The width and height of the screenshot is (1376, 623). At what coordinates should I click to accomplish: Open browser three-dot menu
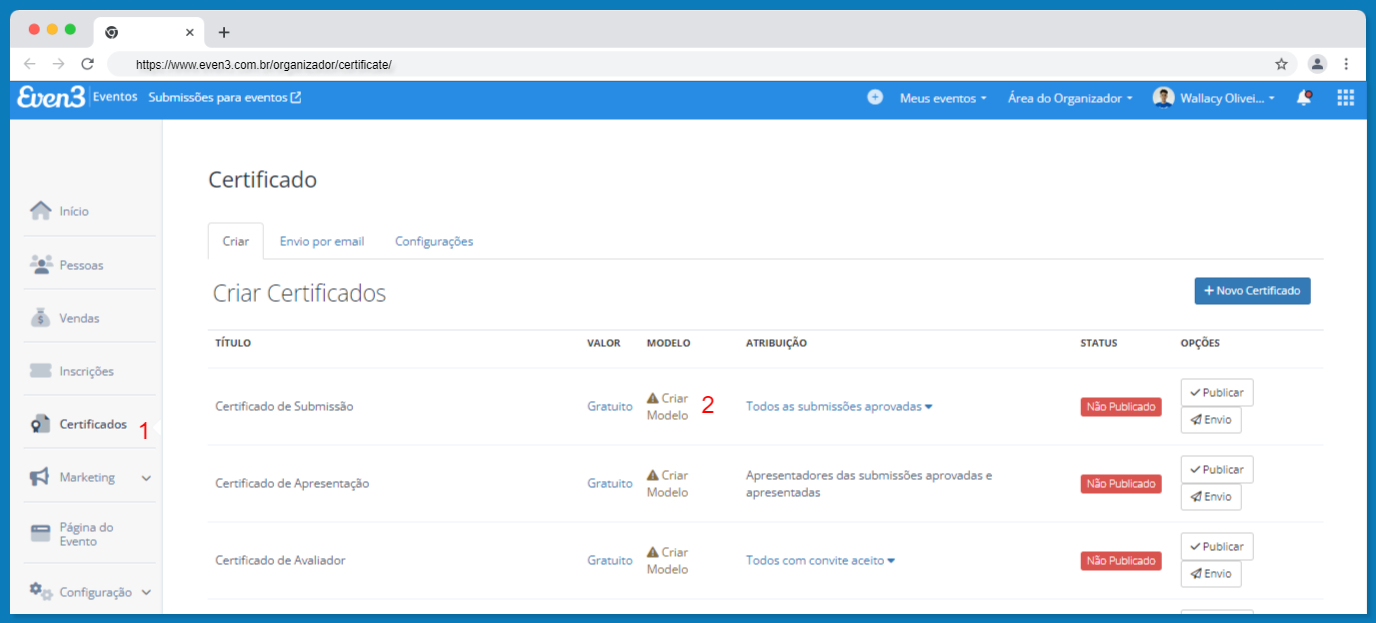click(1346, 64)
